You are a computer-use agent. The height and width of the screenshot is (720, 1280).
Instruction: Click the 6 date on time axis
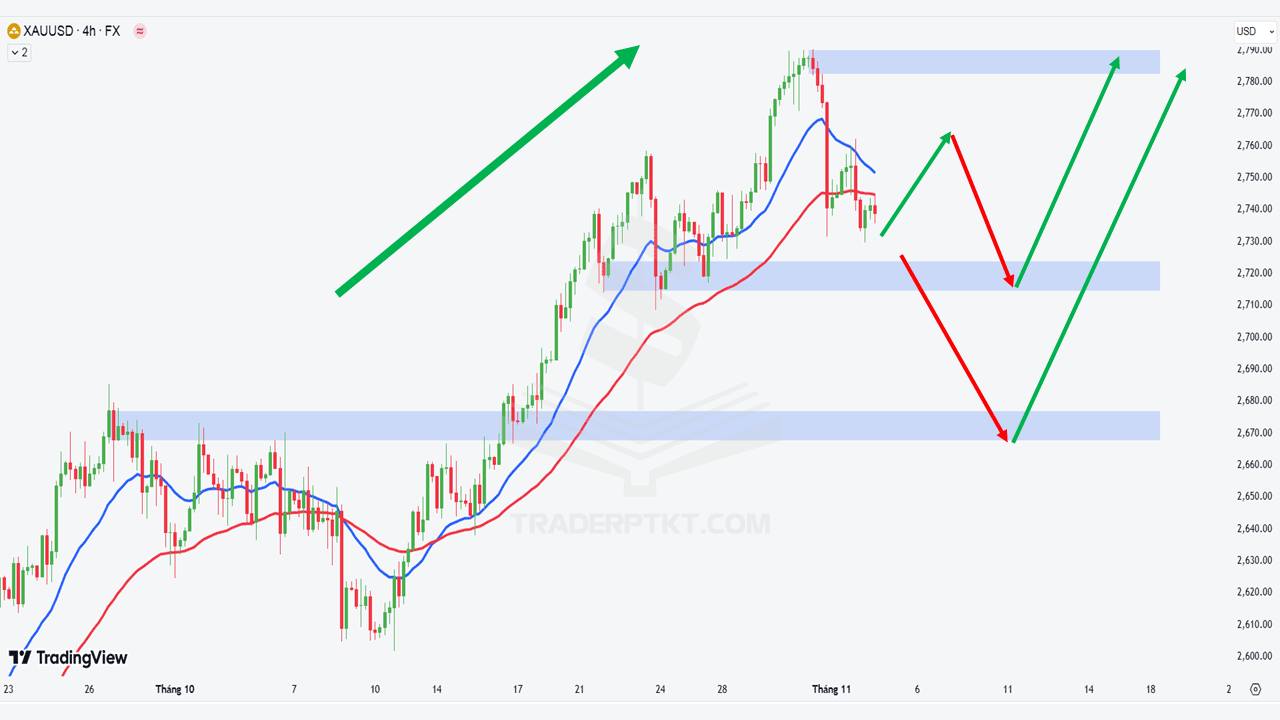click(917, 689)
